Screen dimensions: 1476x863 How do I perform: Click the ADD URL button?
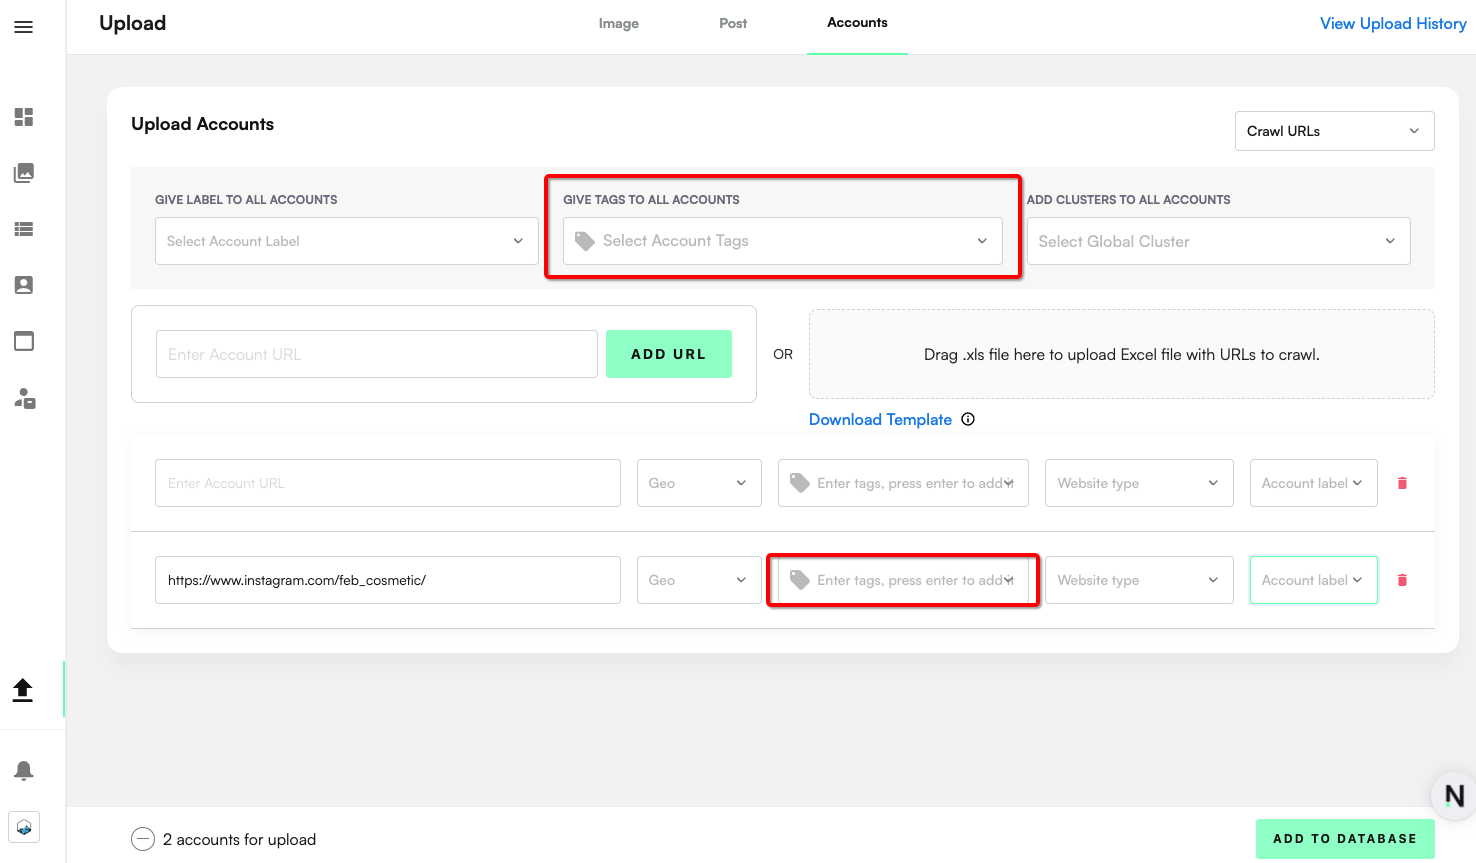[669, 354]
